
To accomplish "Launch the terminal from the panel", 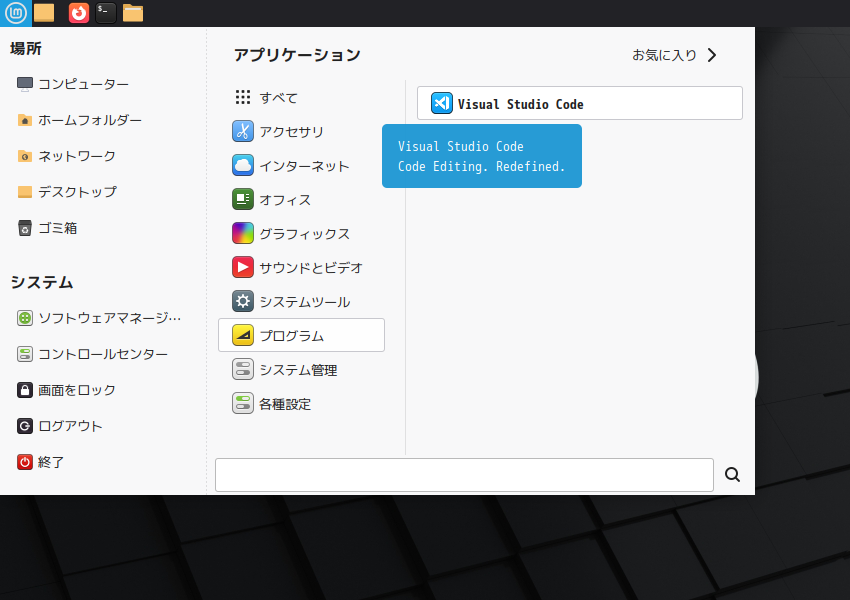I will (x=106, y=13).
